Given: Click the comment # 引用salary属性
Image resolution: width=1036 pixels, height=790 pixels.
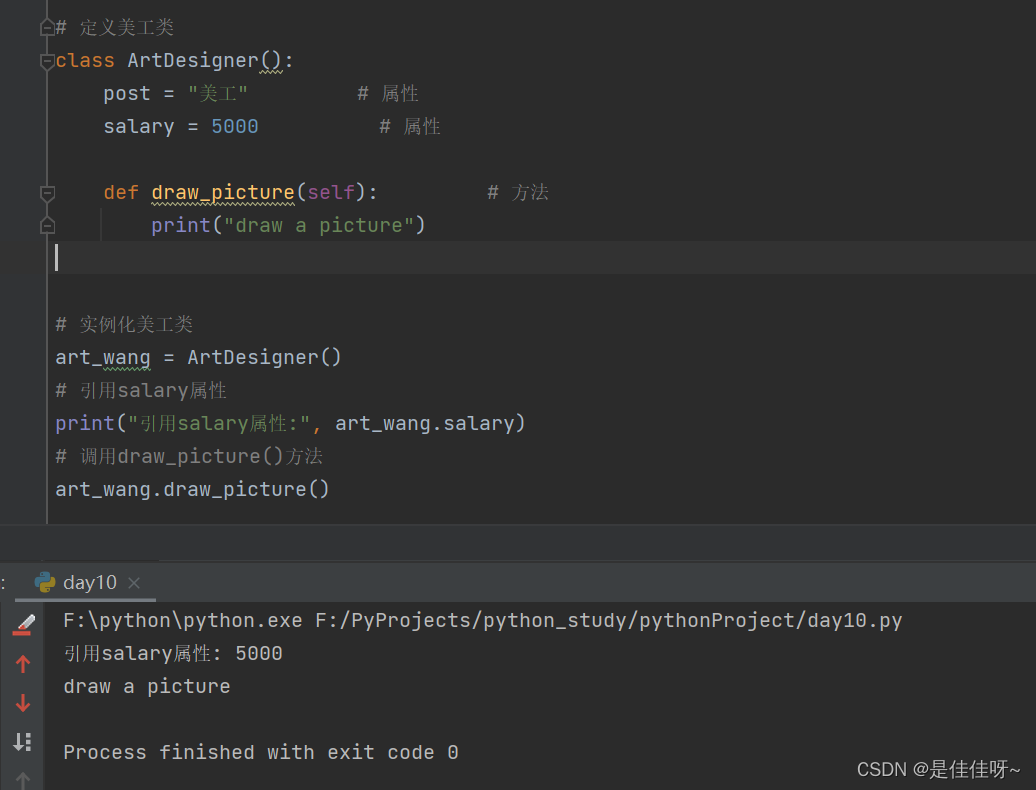Looking at the screenshot, I should coord(141,390).
